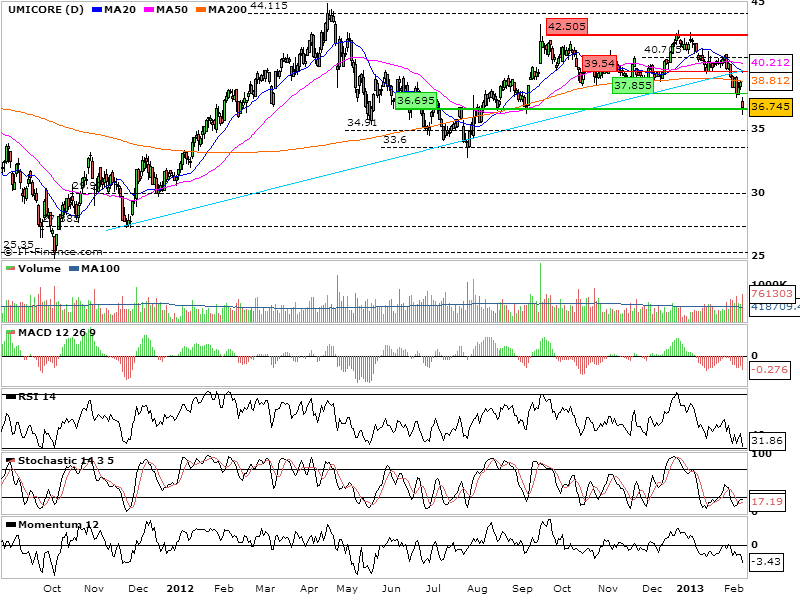The width and height of the screenshot is (800, 600).
Task: Click the red 39.54 resistance label
Action: coord(599,63)
